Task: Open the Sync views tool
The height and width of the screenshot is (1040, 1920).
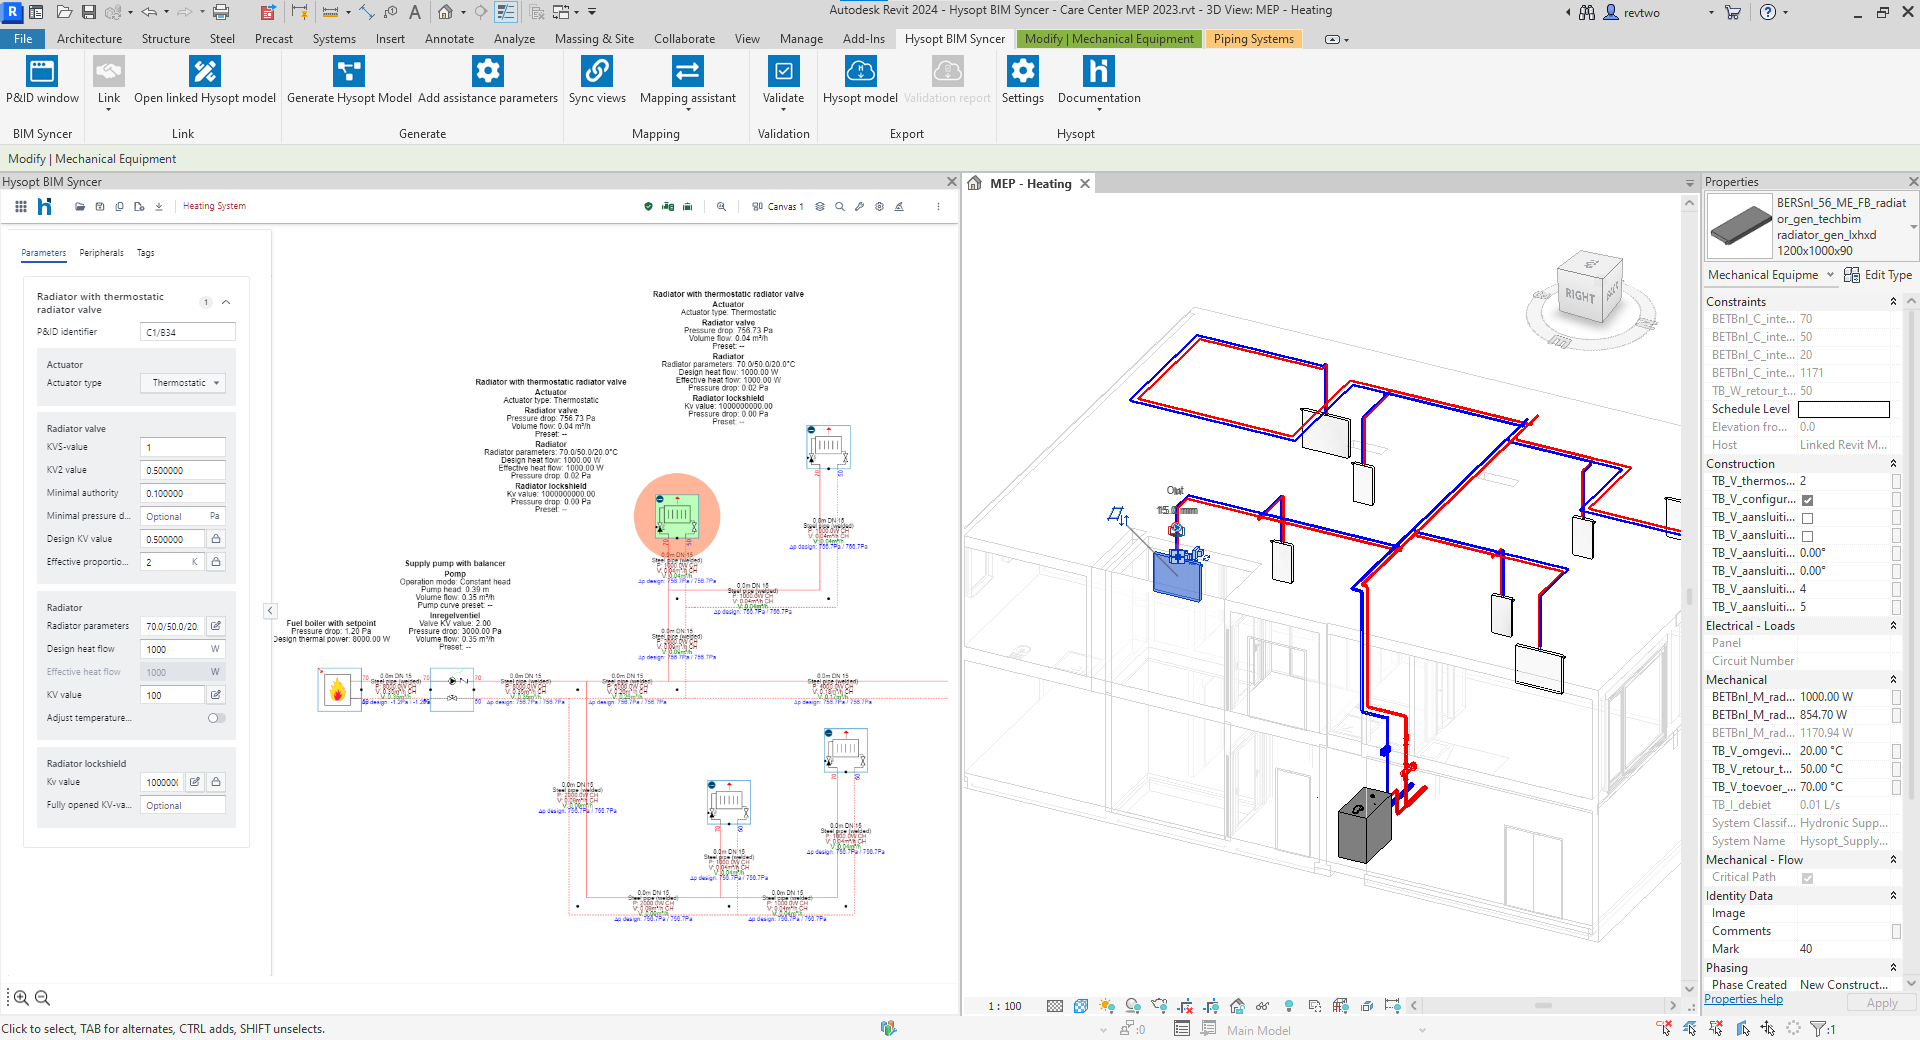Action: 597,72
